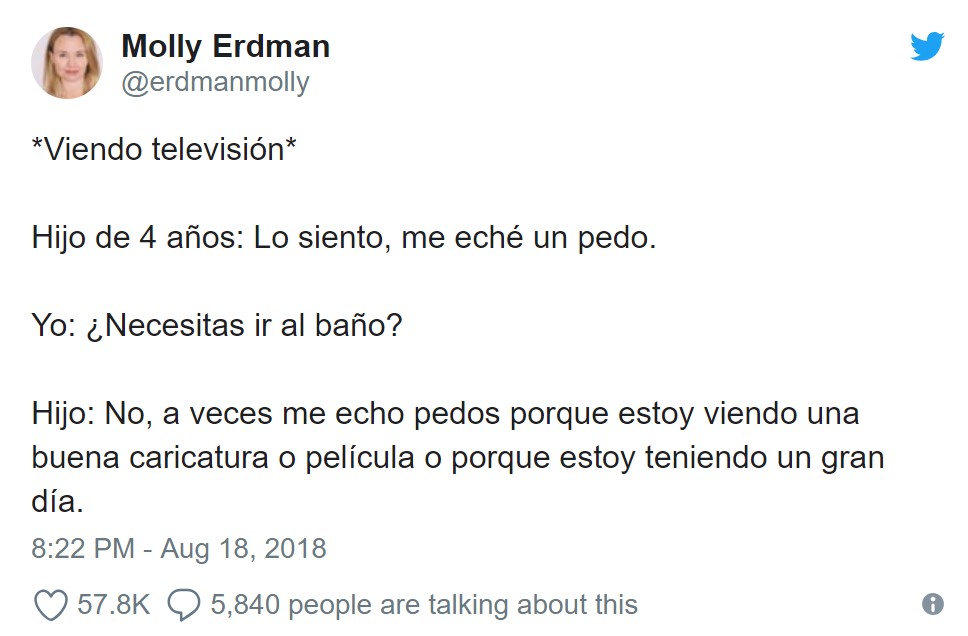Open Molly Erdman's profile photo
This screenshot has height=636, width=968.
(67, 62)
